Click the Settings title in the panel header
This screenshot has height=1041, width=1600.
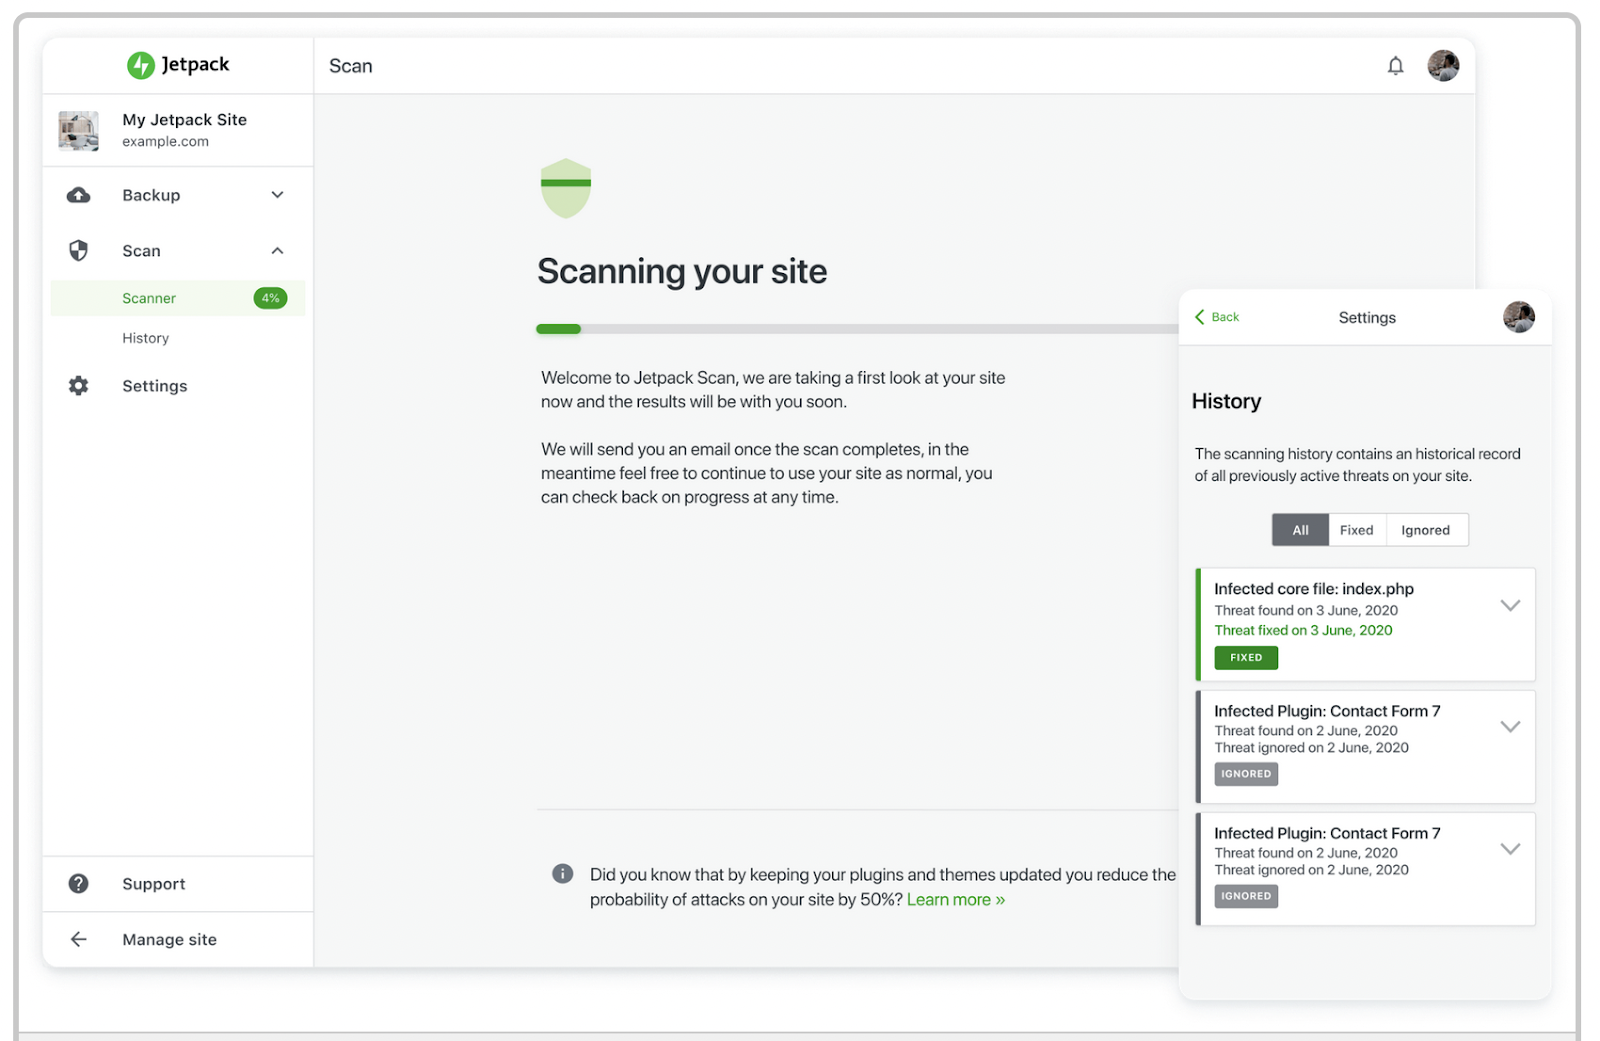pos(1367,318)
